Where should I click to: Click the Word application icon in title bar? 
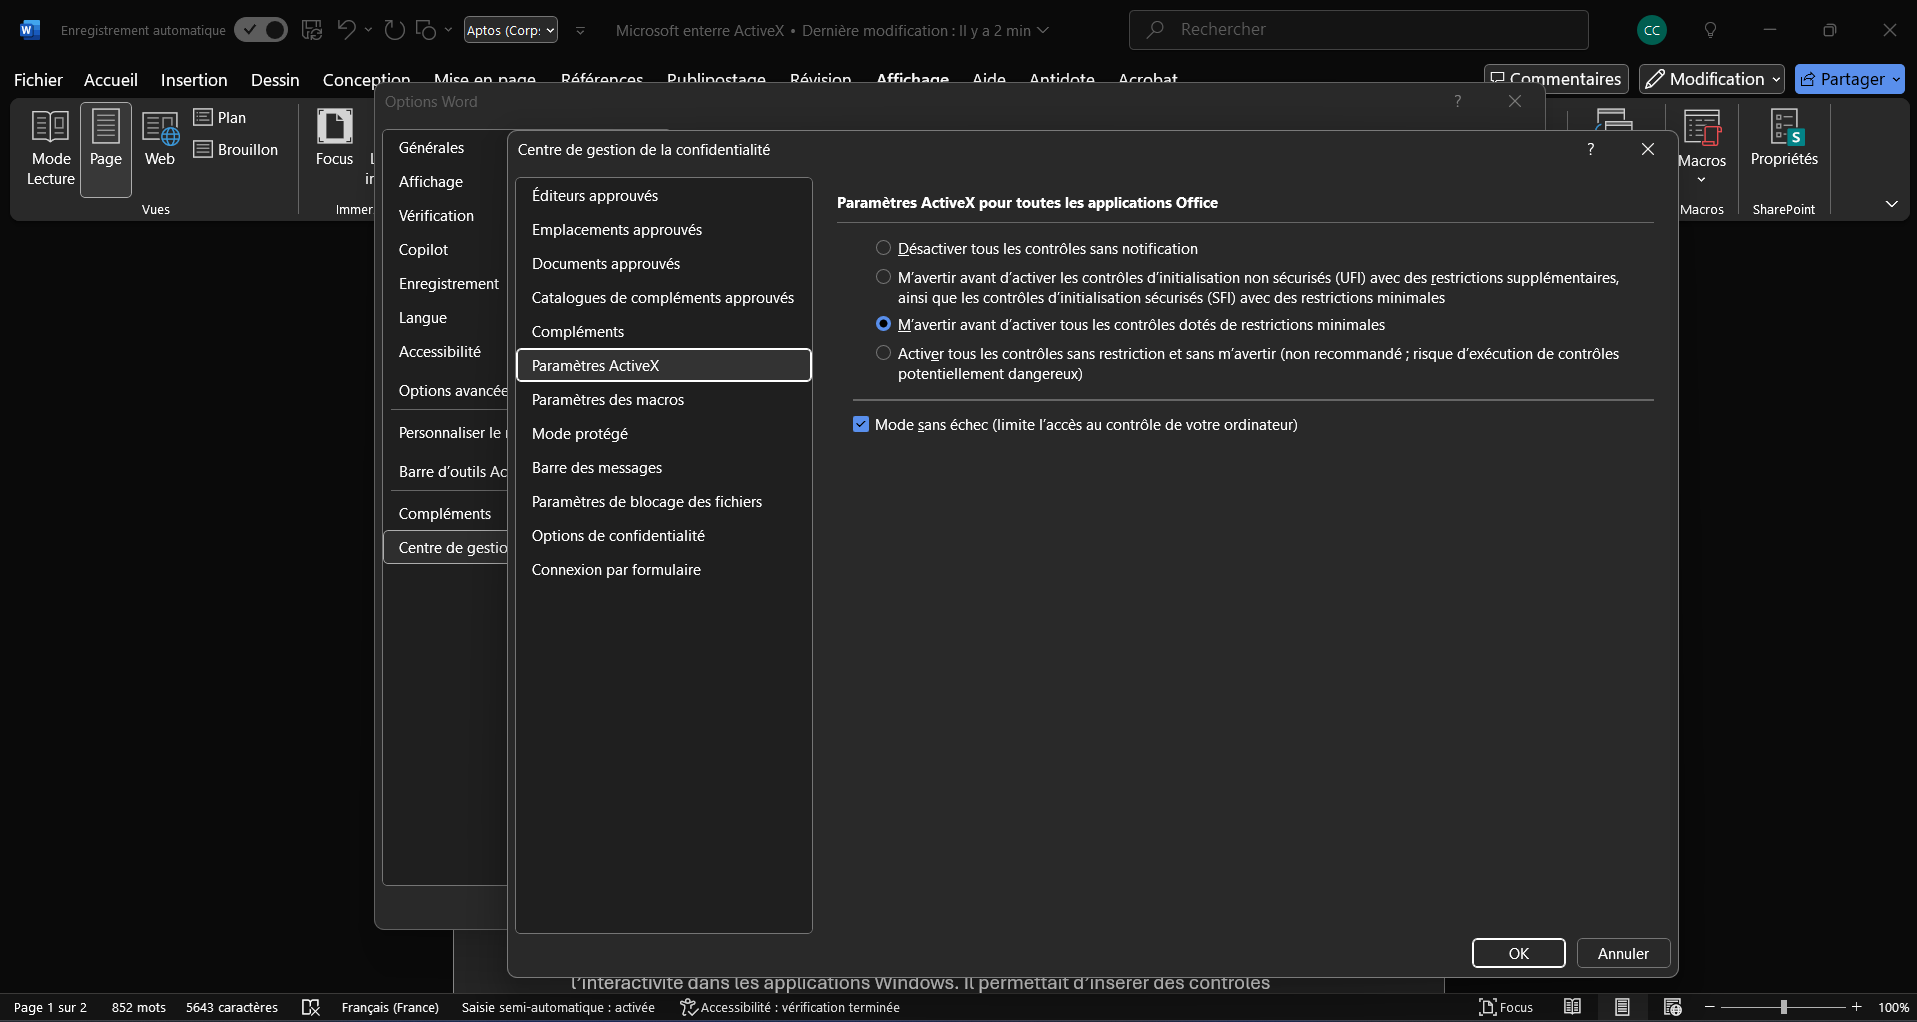[x=29, y=30]
